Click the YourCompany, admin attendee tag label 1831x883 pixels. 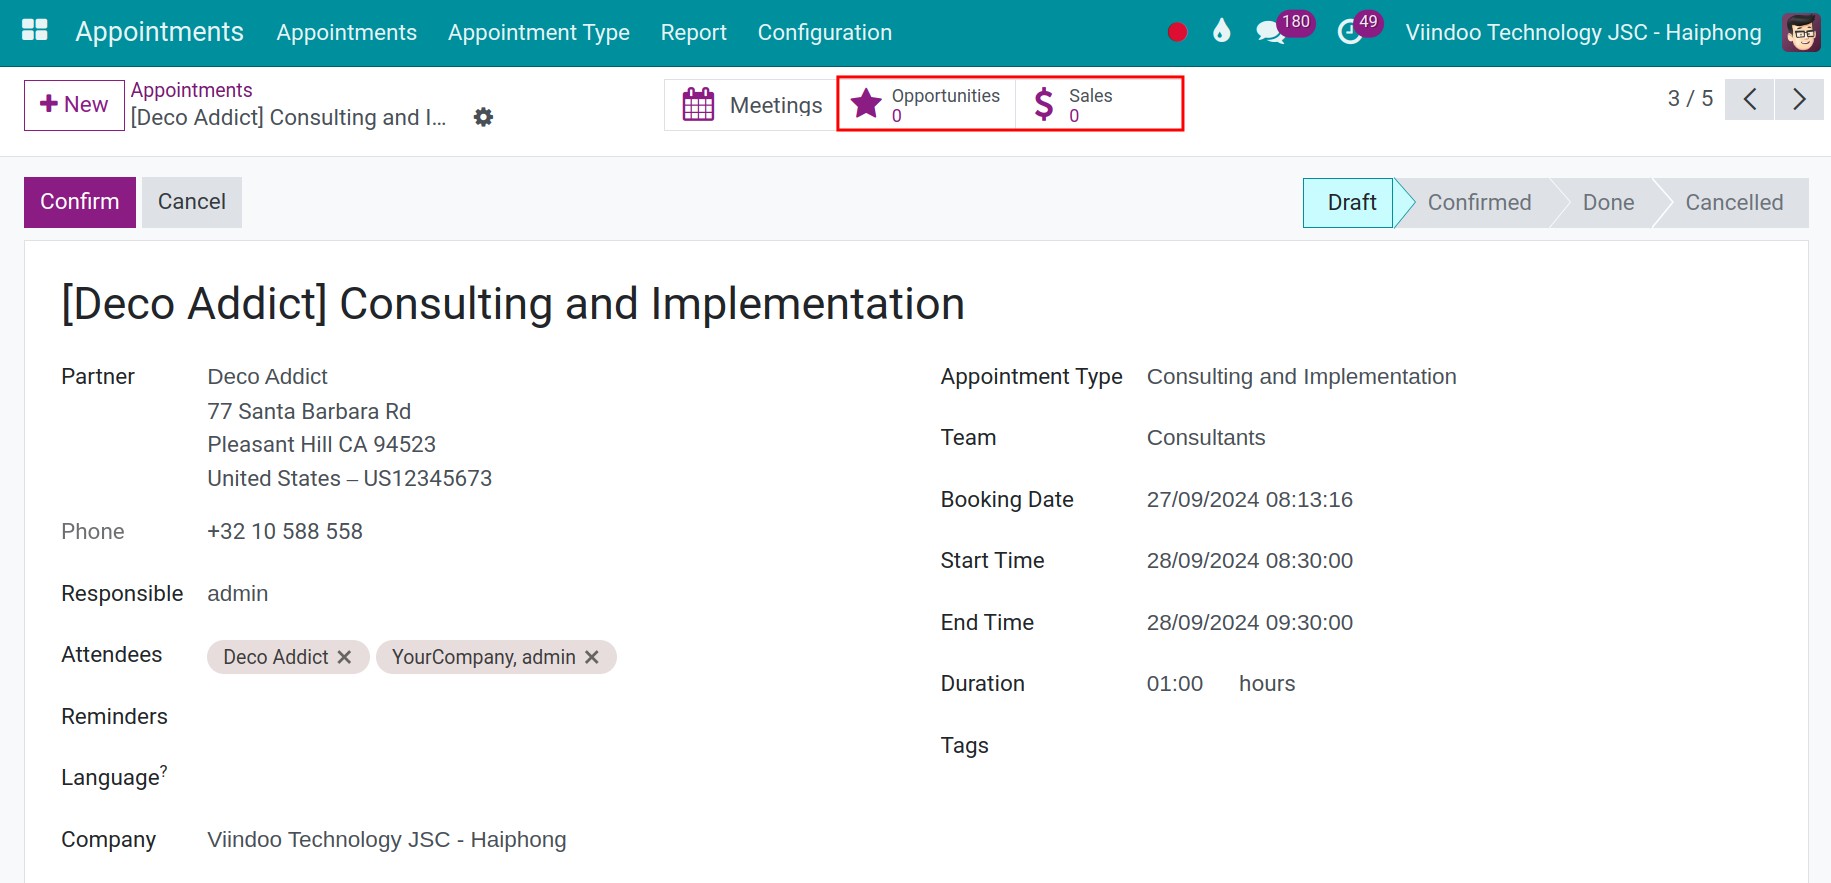point(484,657)
